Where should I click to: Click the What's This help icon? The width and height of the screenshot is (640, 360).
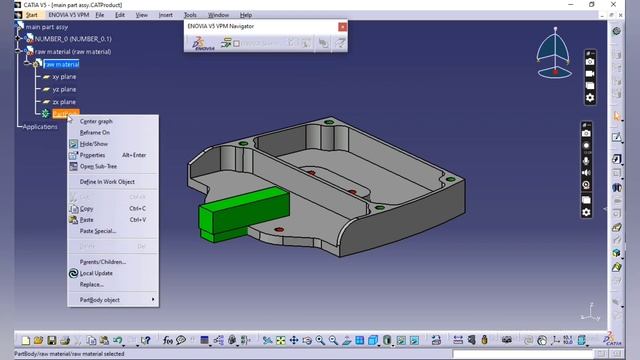coord(145,340)
